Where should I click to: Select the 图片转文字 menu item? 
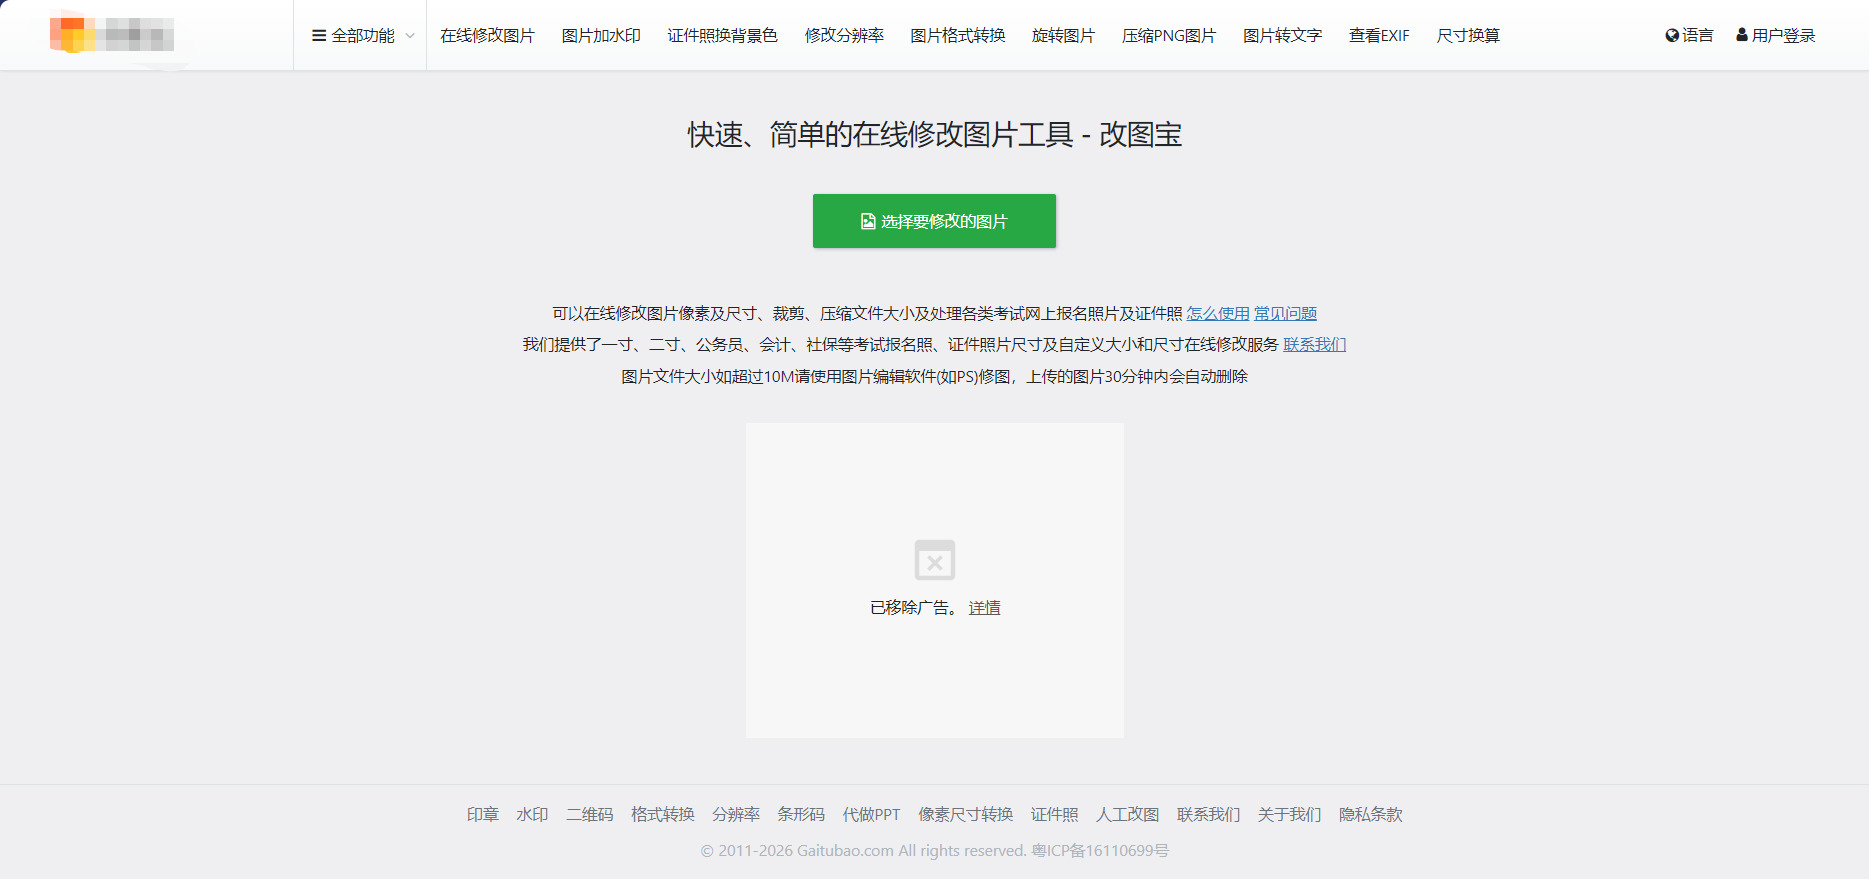coord(1283,36)
